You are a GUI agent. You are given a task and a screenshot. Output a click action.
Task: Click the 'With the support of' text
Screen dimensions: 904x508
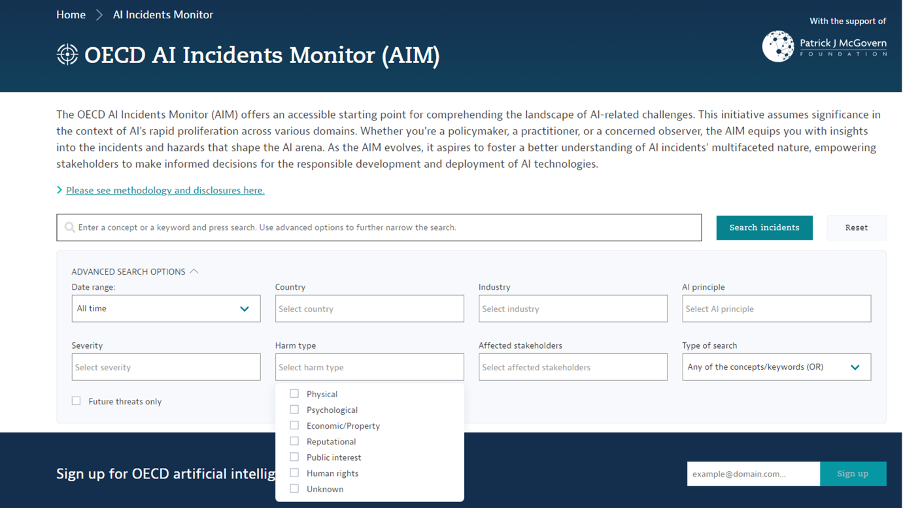pyautogui.click(x=848, y=21)
